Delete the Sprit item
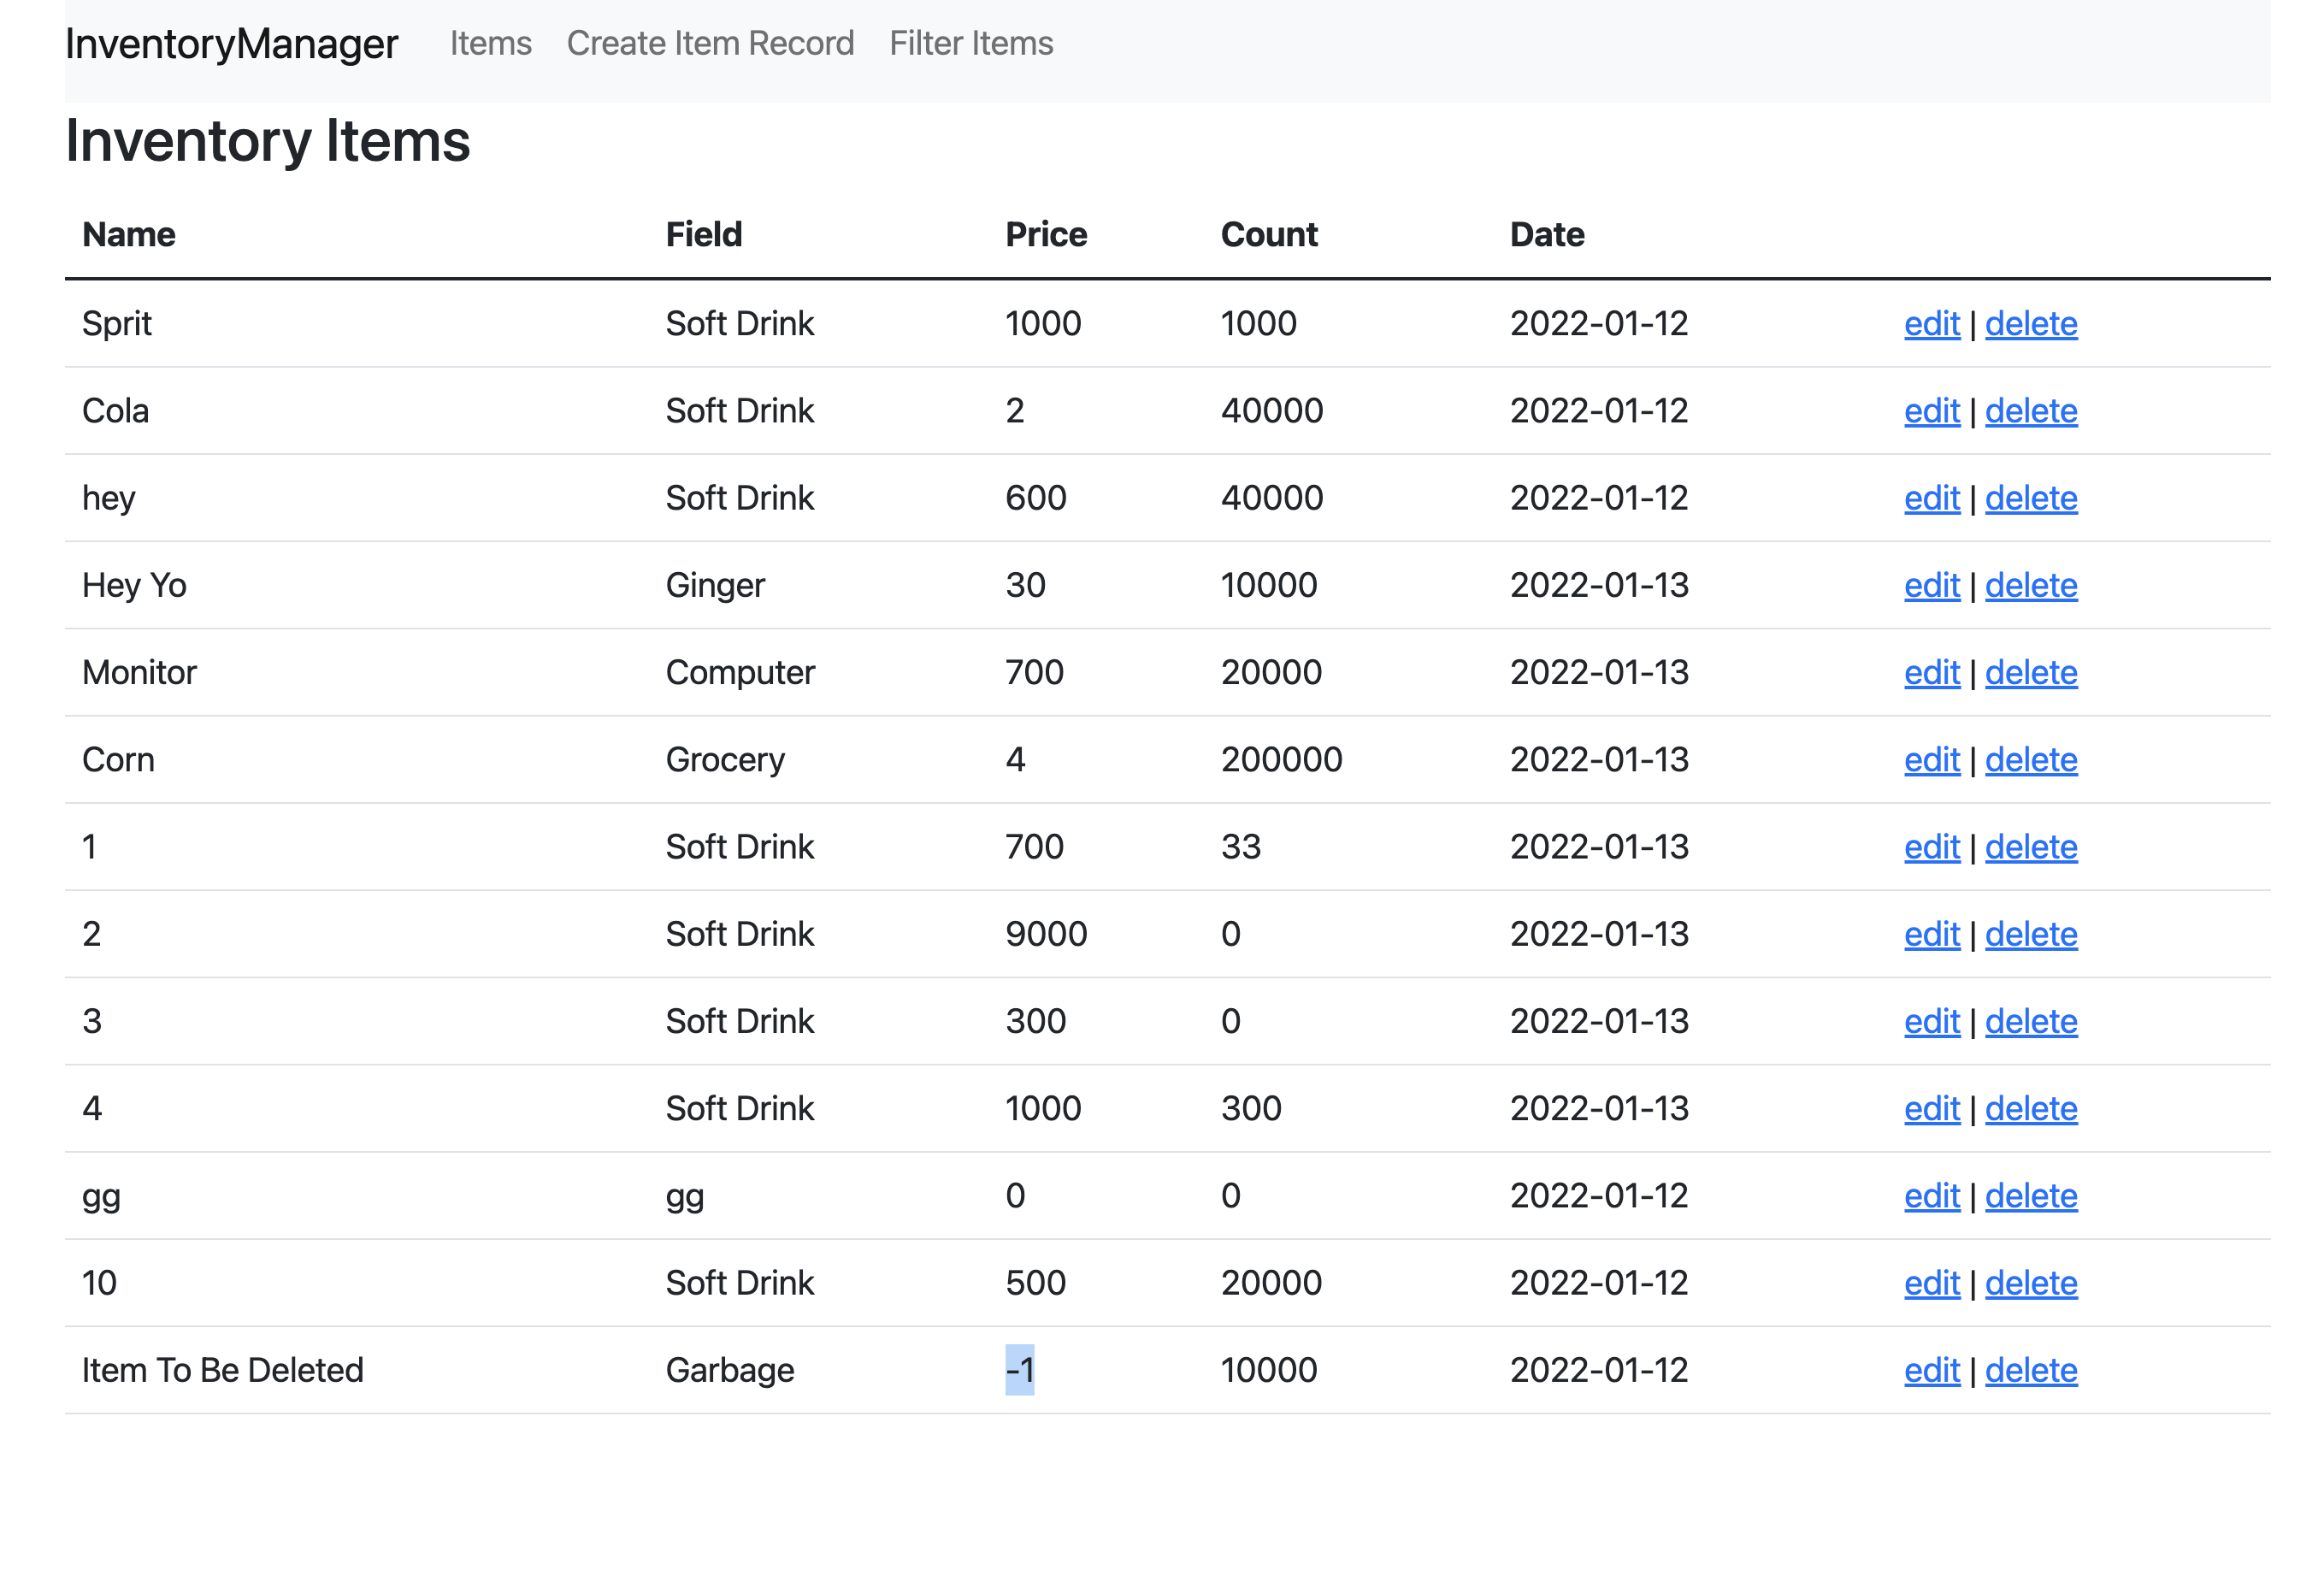 (2030, 324)
